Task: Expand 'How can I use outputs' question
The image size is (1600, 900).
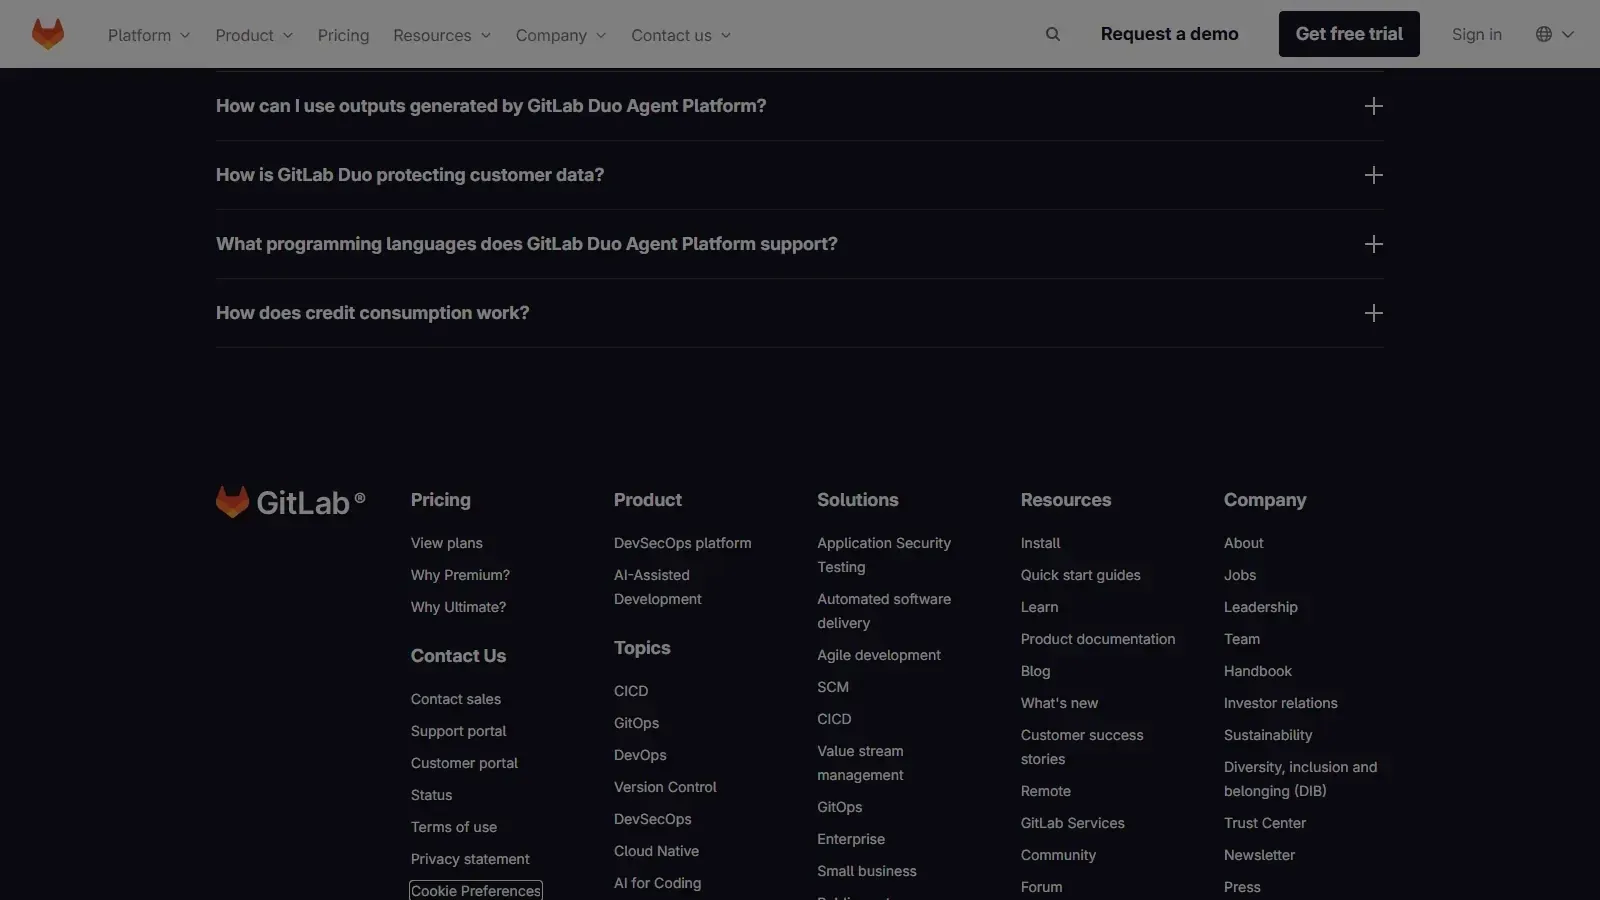Action: 800,106
